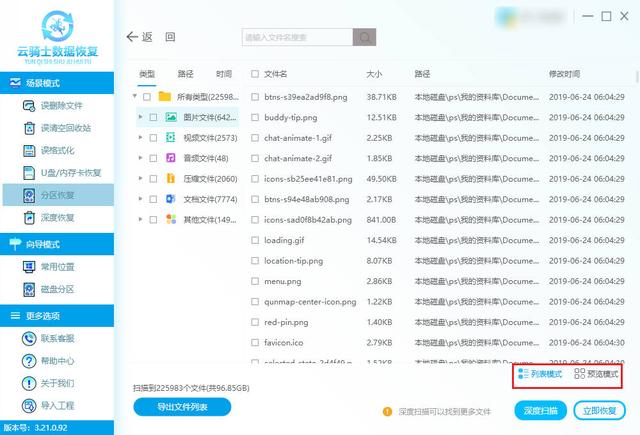Expand the 视频文件(2573) node
The height and width of the screenshot is (435, 640).
[x=140, y=138]
